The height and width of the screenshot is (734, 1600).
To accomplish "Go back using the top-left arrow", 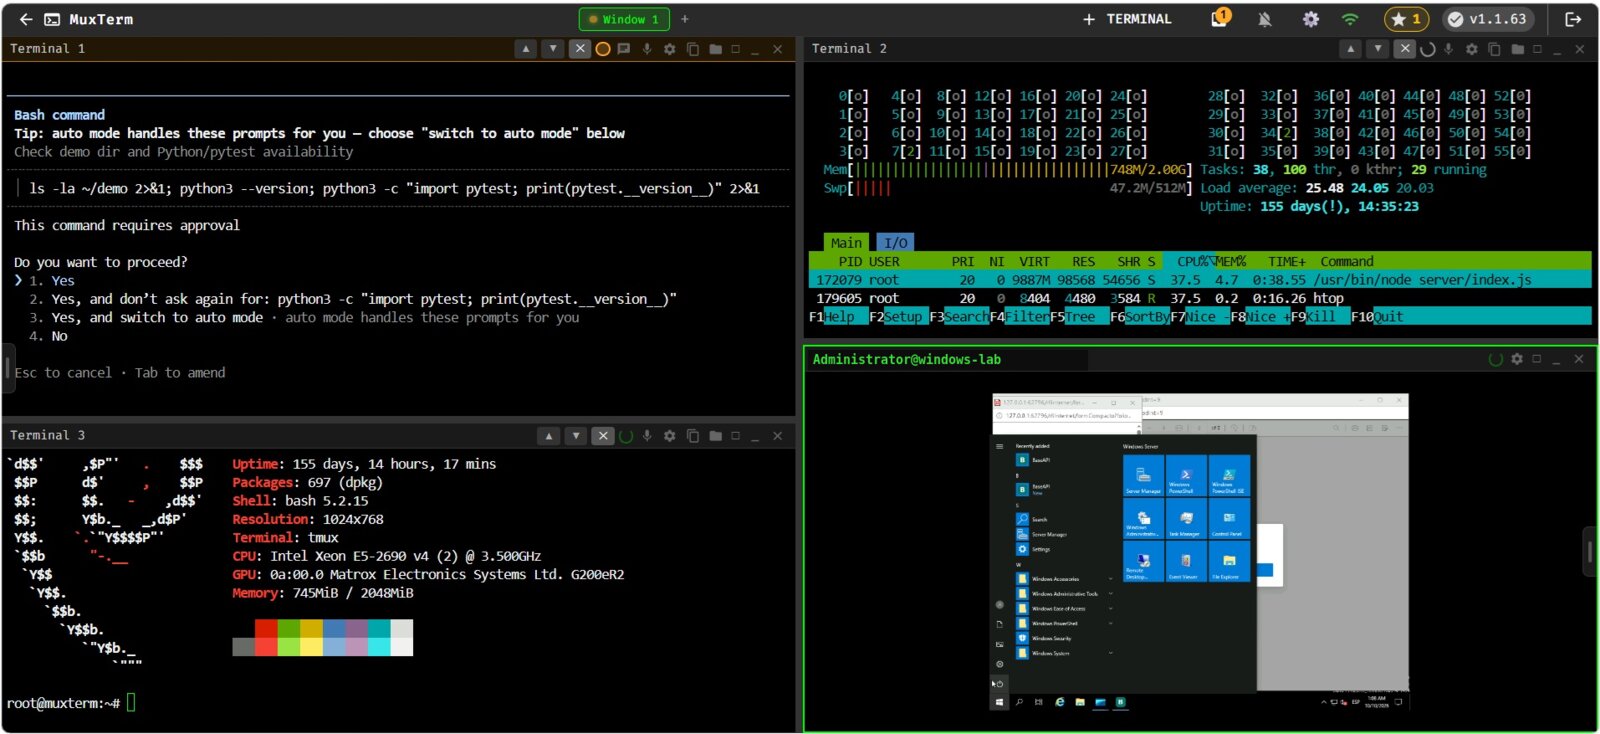I will tap(26, 19).
